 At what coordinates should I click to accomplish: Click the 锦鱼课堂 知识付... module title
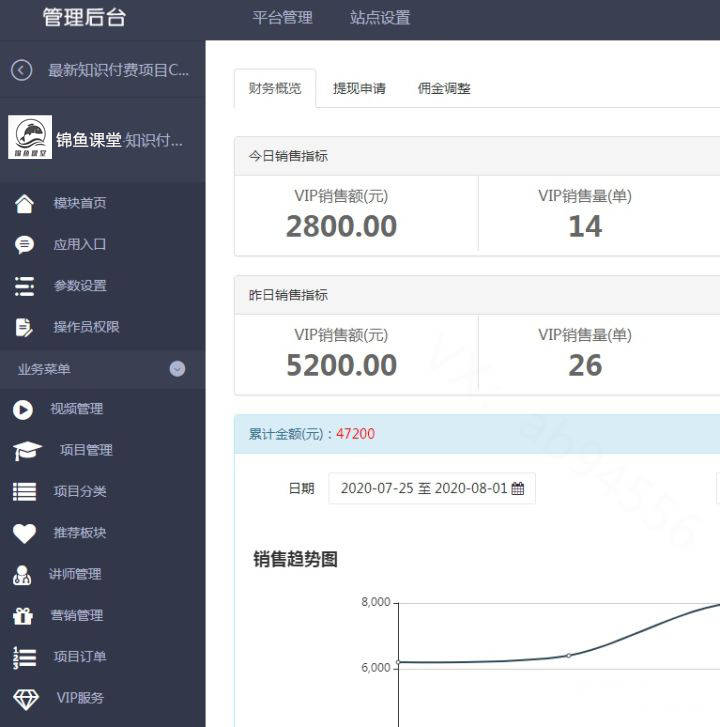point(119,140)
